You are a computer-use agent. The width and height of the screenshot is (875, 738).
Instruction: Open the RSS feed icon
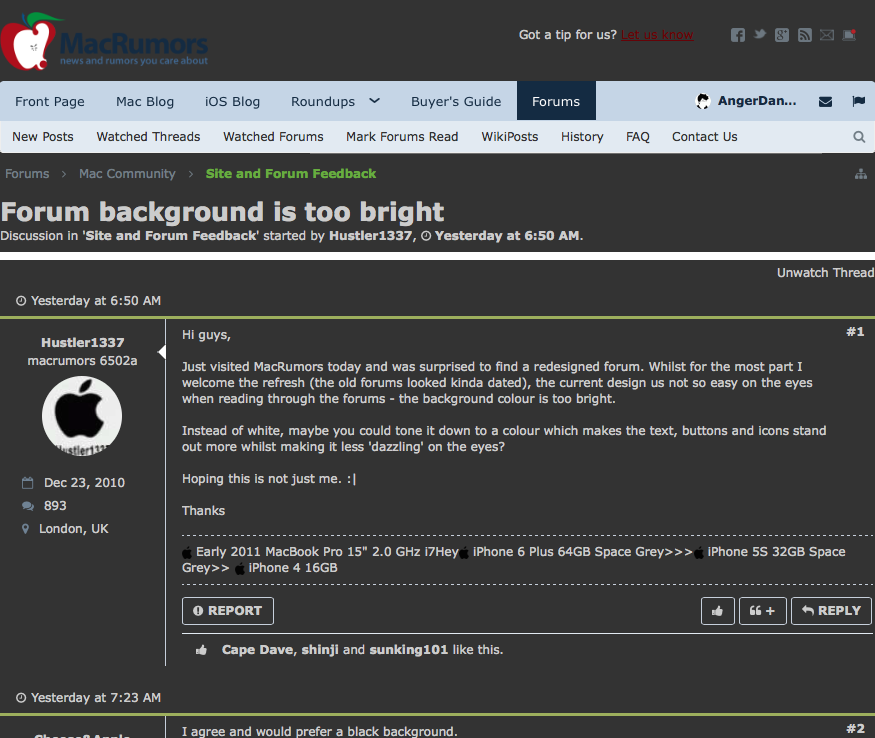(x=805, y=35)
